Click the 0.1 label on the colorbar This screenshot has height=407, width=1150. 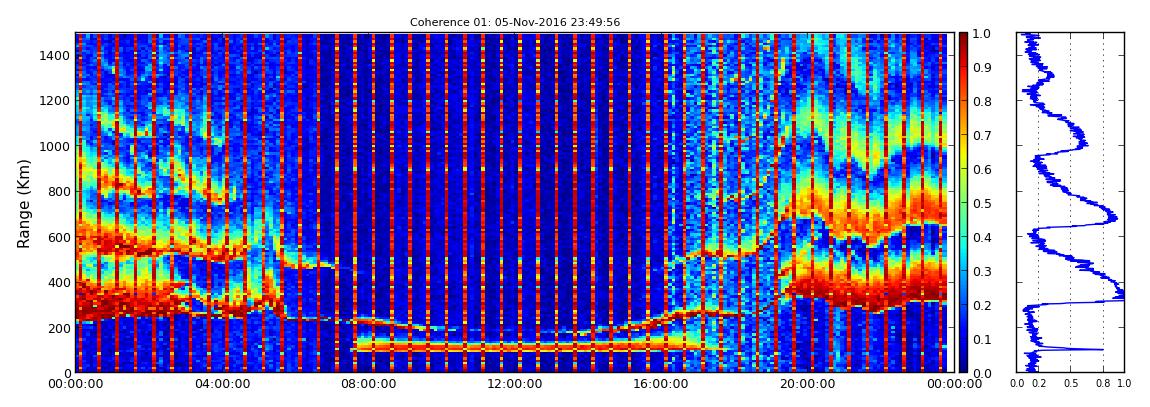point(981,340)
